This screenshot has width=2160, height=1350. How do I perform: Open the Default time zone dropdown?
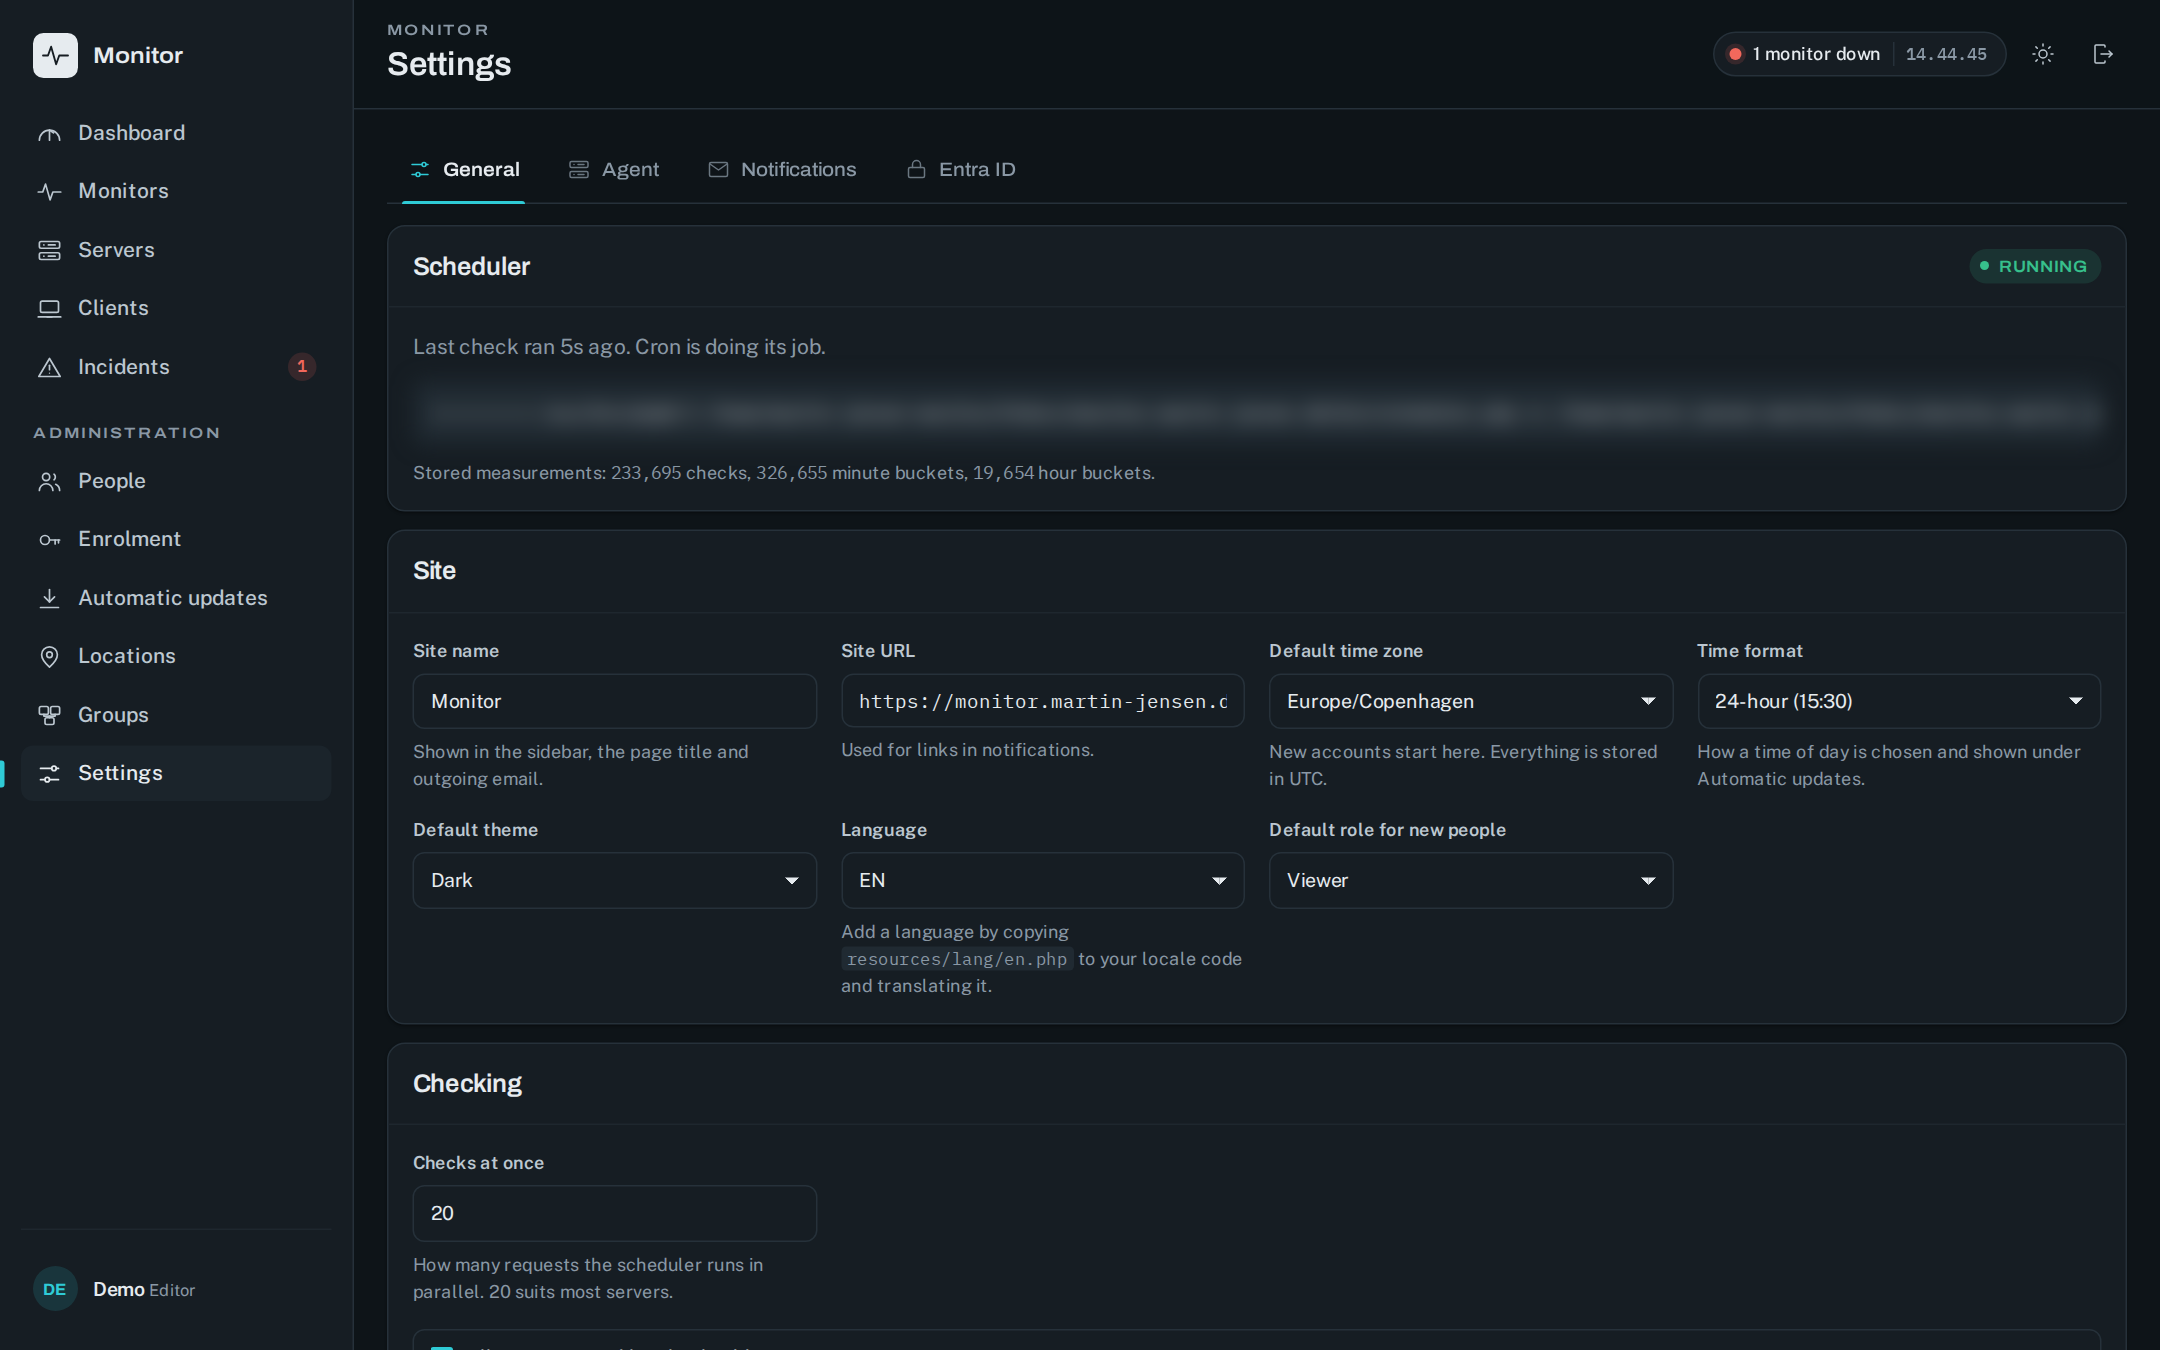(x=1471, y=701)
